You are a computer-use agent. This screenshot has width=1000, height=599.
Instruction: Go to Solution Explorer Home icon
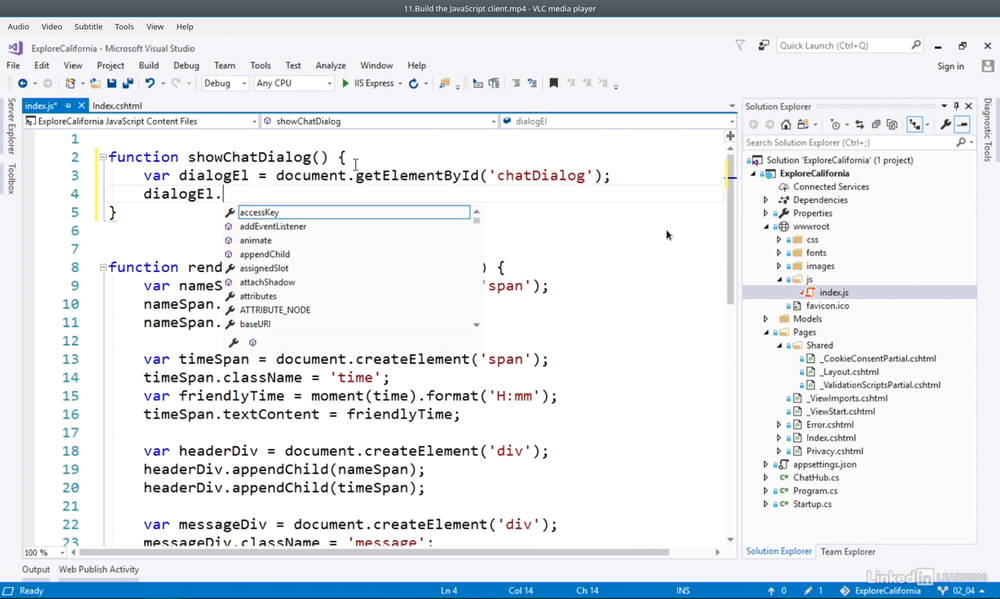pos(786,125)
